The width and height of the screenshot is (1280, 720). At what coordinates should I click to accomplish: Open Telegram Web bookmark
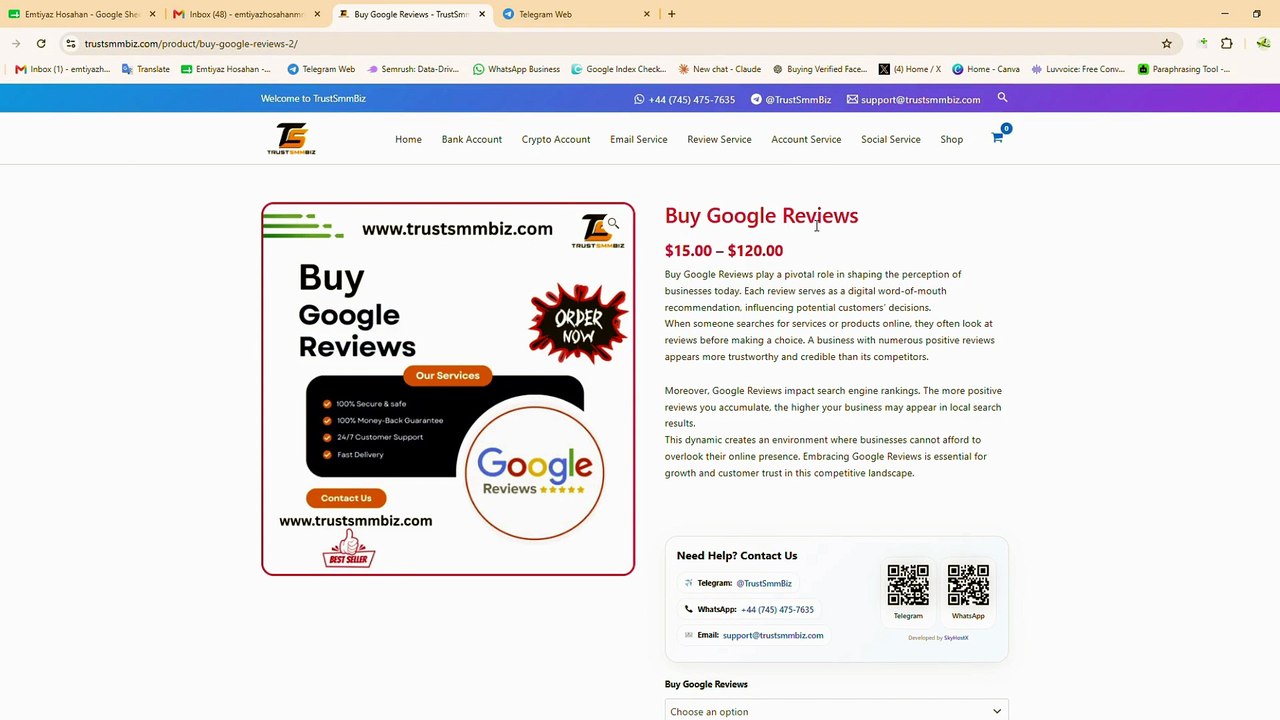click(321, 69)
